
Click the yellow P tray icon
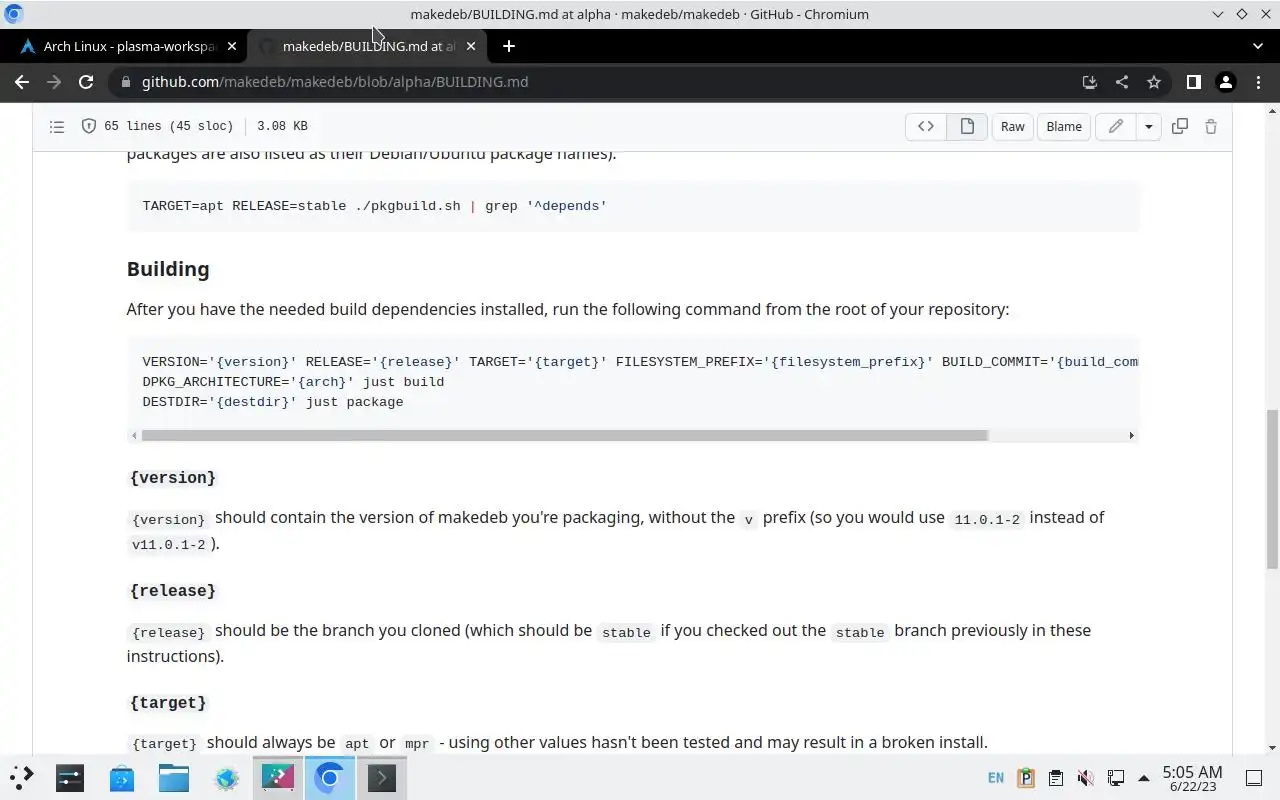[x=1025, y=778]
